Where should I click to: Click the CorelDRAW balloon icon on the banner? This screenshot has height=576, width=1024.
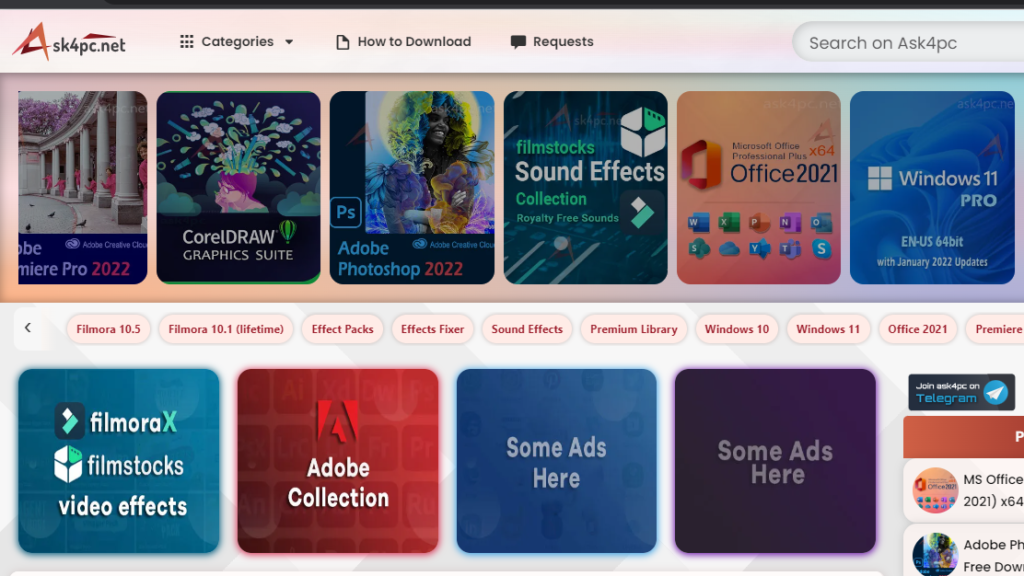[x=287, y=231]
